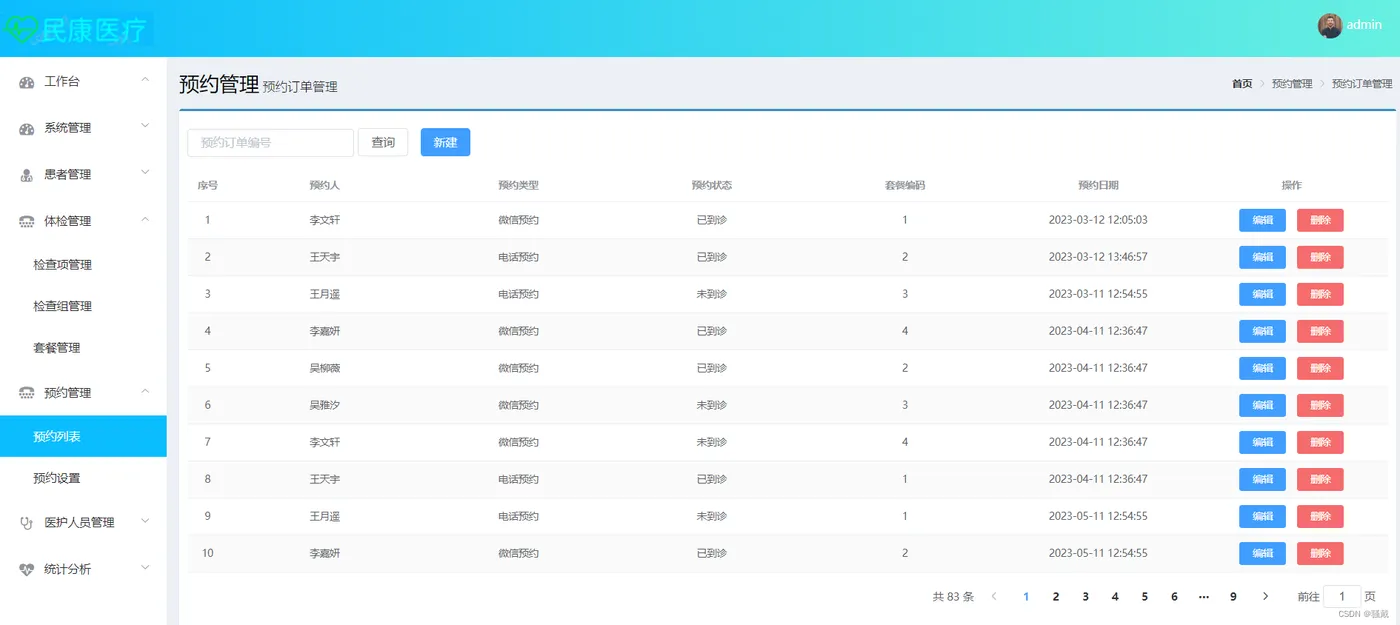Click the heartbeat icon beside 统计分析
This screenshot has height=625, width=1400.
point(27,569)
